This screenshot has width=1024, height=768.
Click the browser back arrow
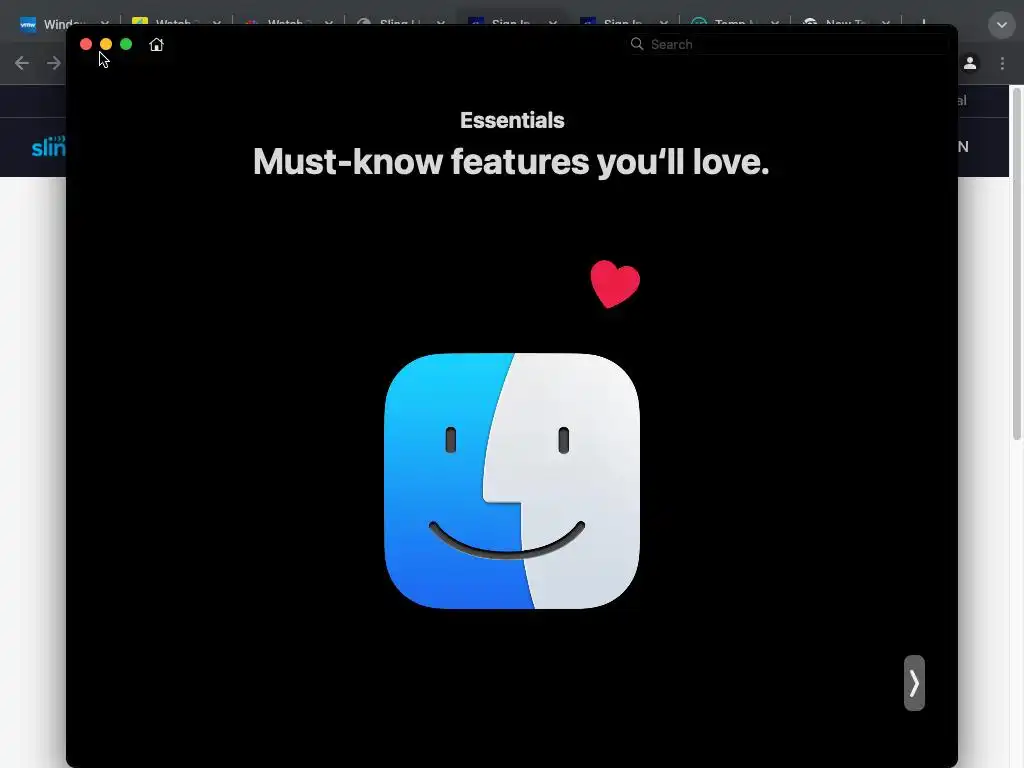(22, 63)
